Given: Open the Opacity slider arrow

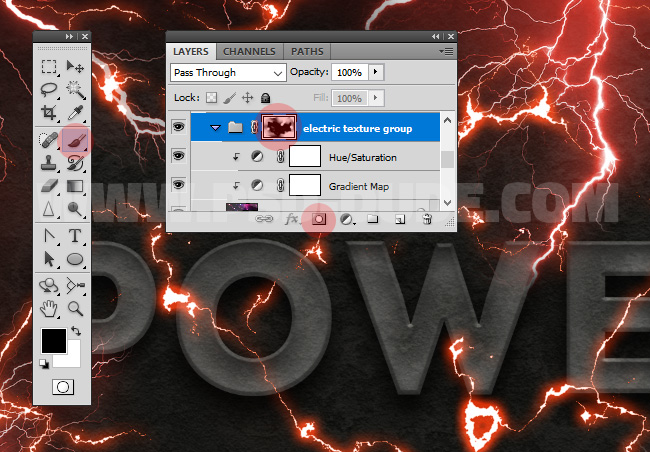Looking at the screenshot, I should pos(376,73).
